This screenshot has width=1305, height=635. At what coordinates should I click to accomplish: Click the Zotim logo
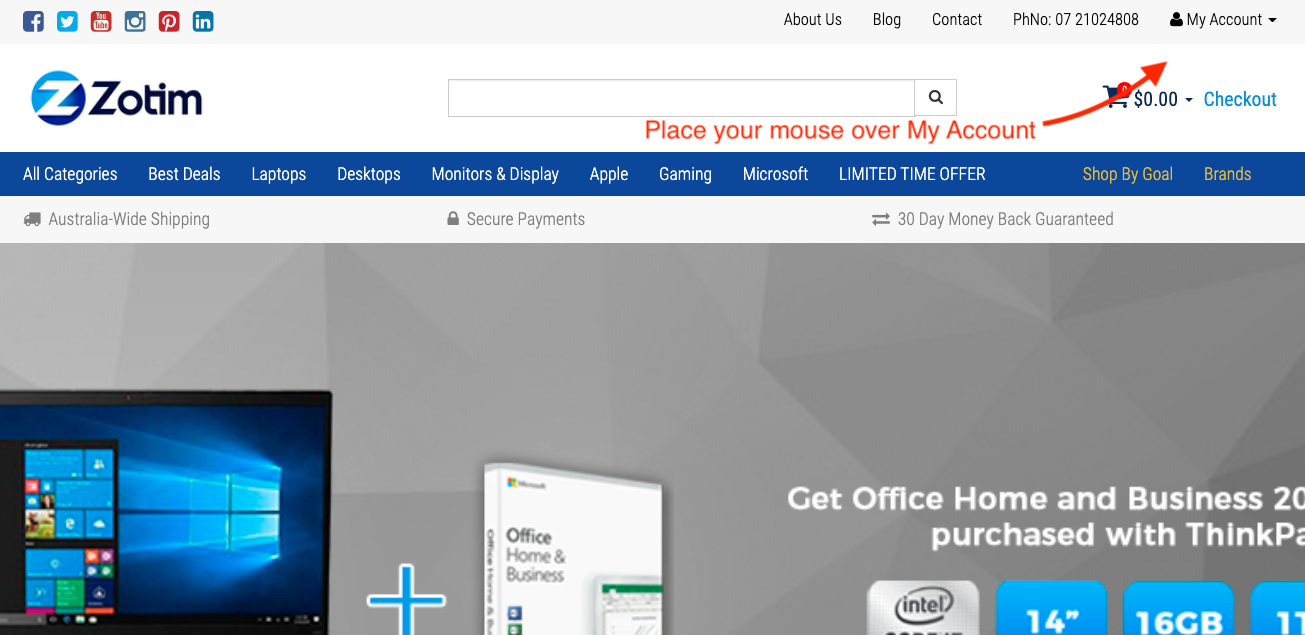pyautogui.click(x=117, y=98)
